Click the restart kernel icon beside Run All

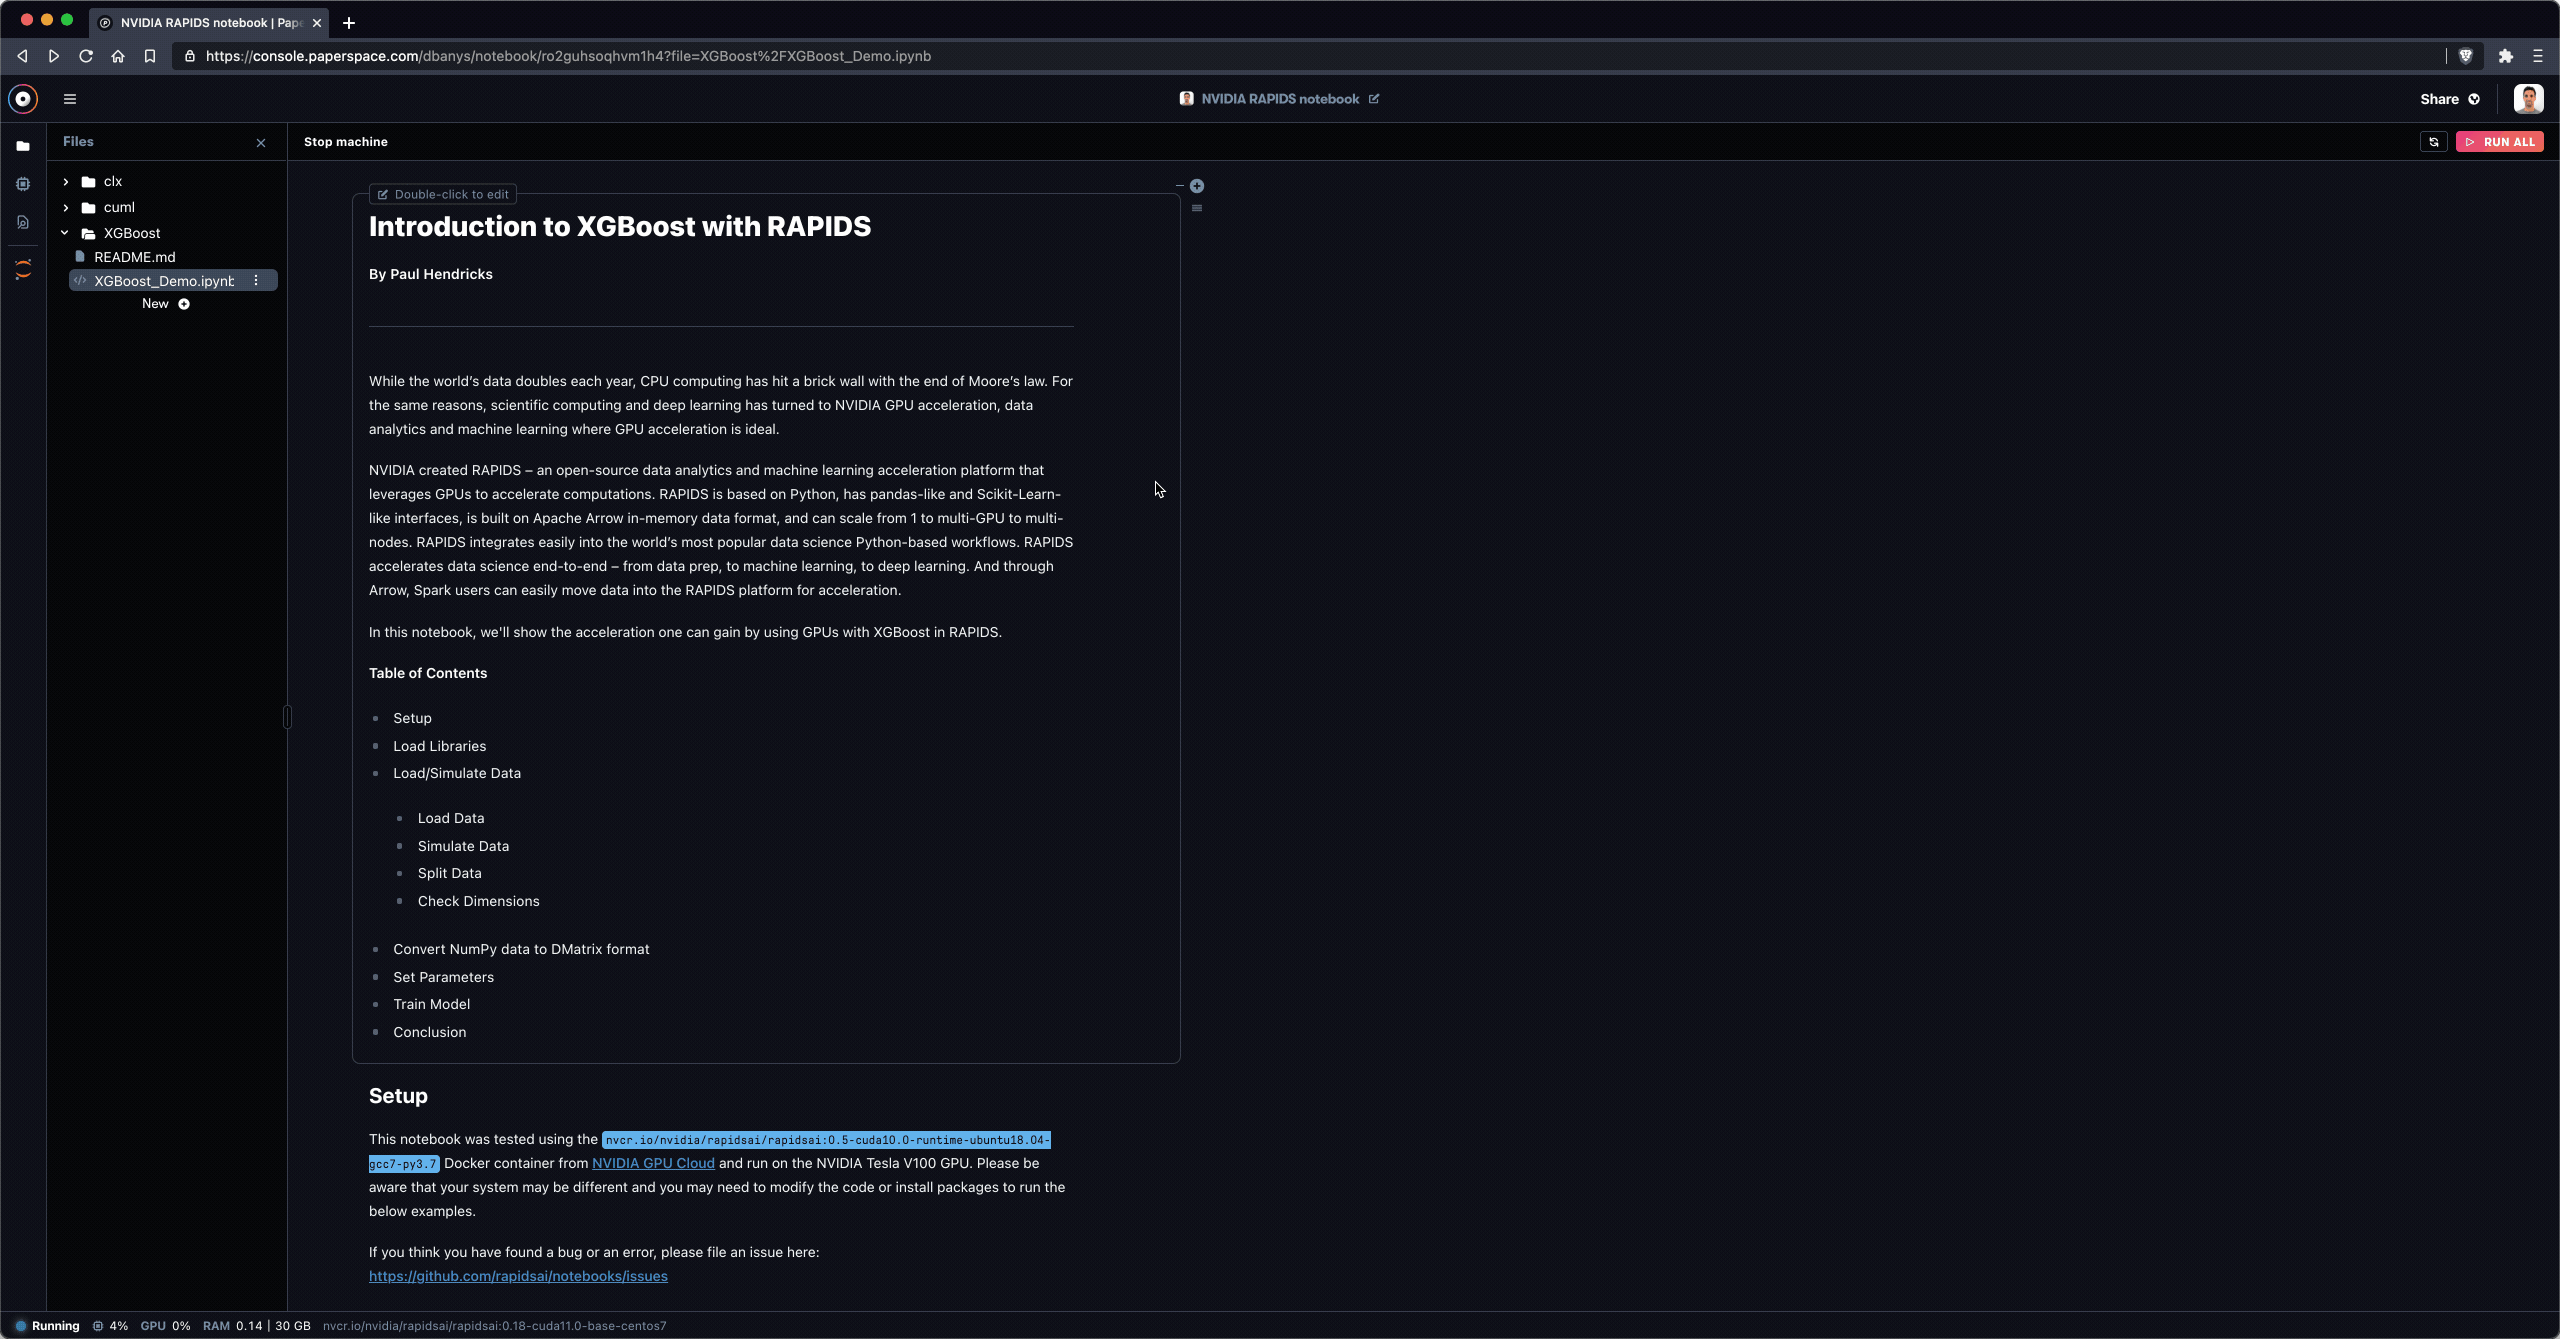click(2434, 142)
